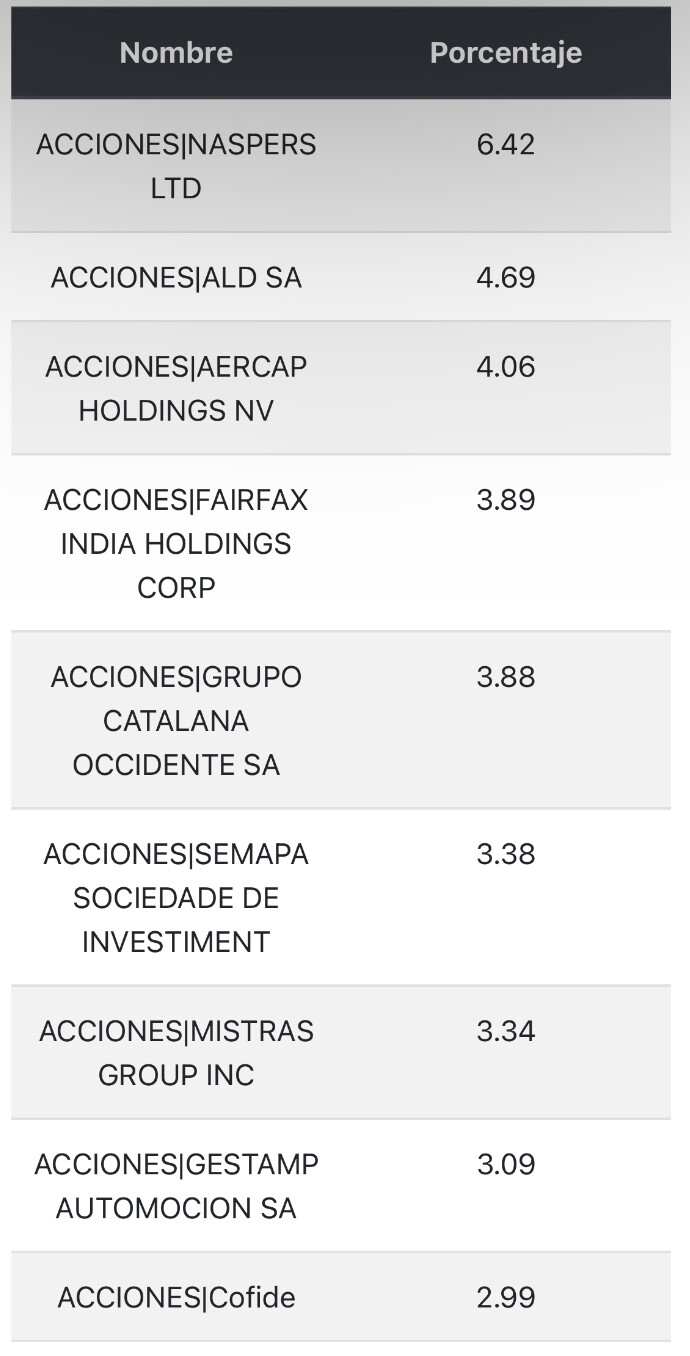
Task: Select ACCIONES|GESTAMP AUTOMOCION SA name
Action: (x=176, y=1186)
